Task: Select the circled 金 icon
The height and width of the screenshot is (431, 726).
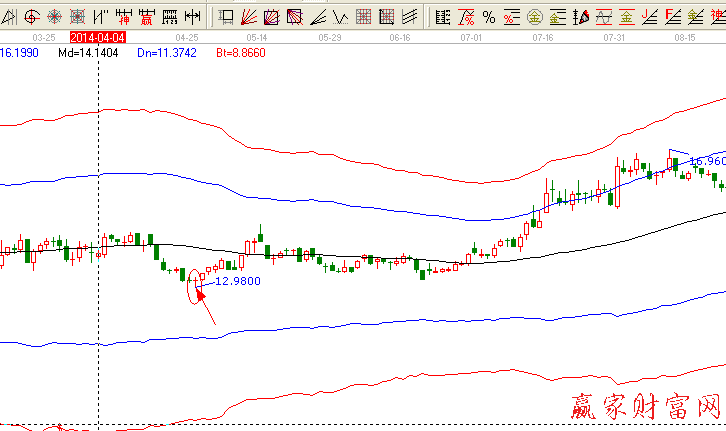Action: click(535, 17)
